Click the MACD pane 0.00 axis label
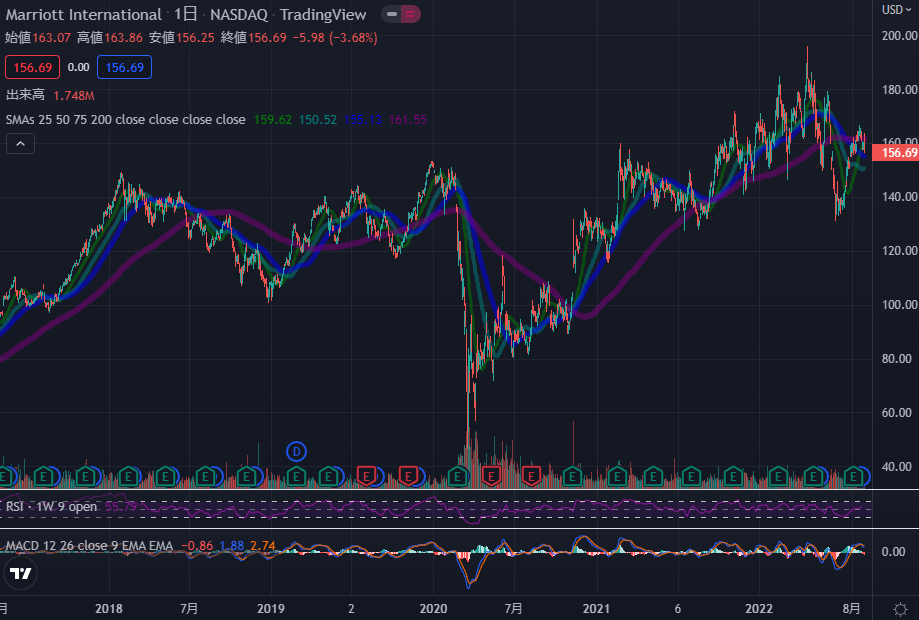 (x=893, y=551)
